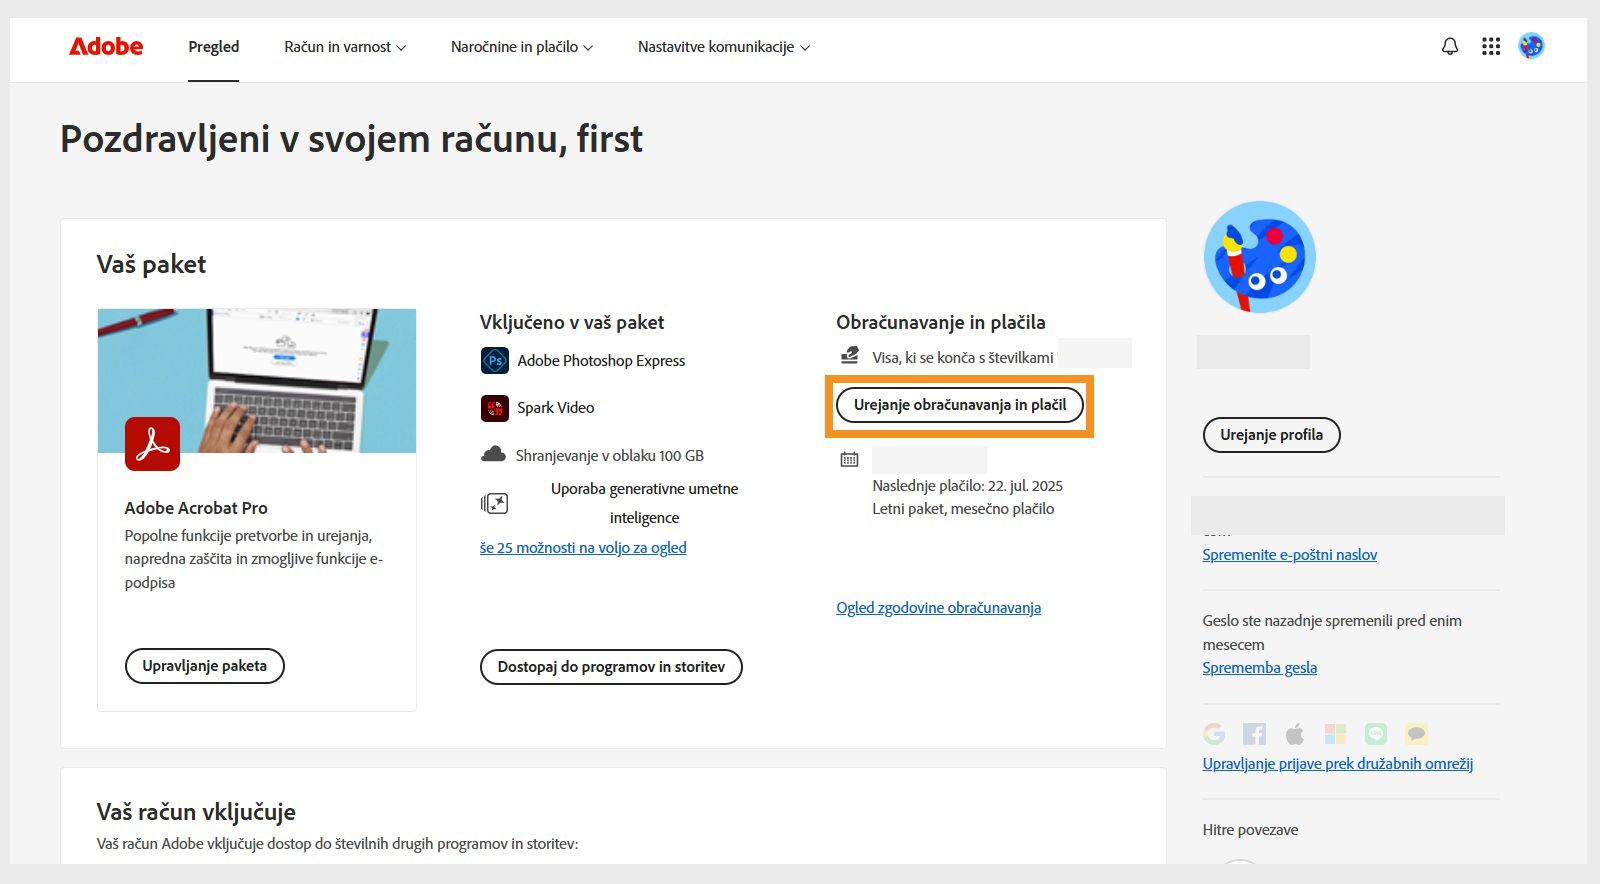The image size is (1600, 884).
Task: Click the Obračunavanje in plačila heading
Action: tap(941, 322)
